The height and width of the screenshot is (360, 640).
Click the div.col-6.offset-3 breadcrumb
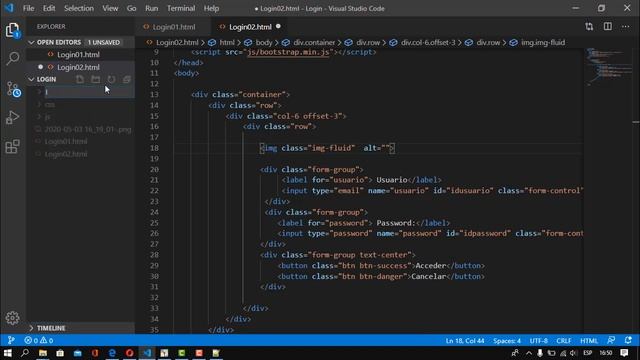pyautogui.click(x=428, y=42)
